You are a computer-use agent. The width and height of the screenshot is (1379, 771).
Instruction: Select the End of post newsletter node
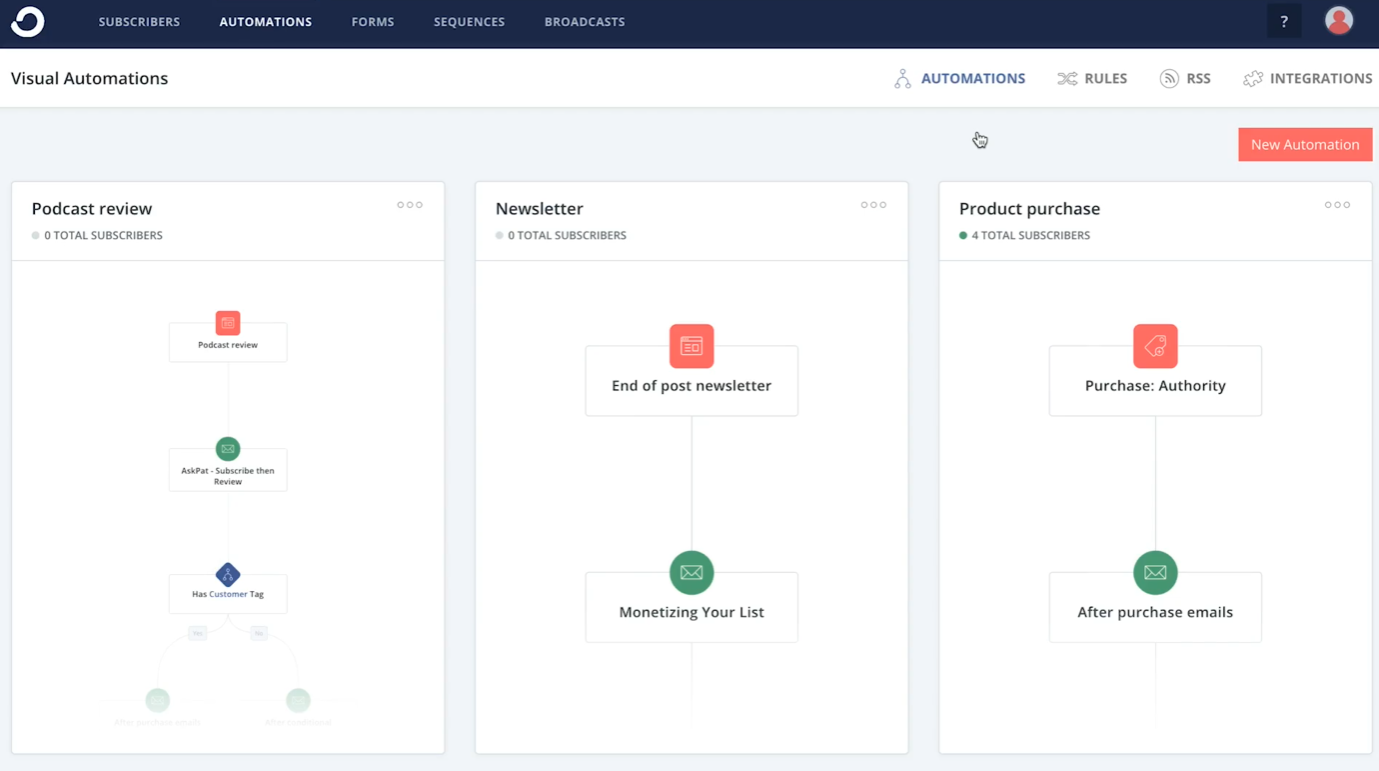(x=692, y=381)
